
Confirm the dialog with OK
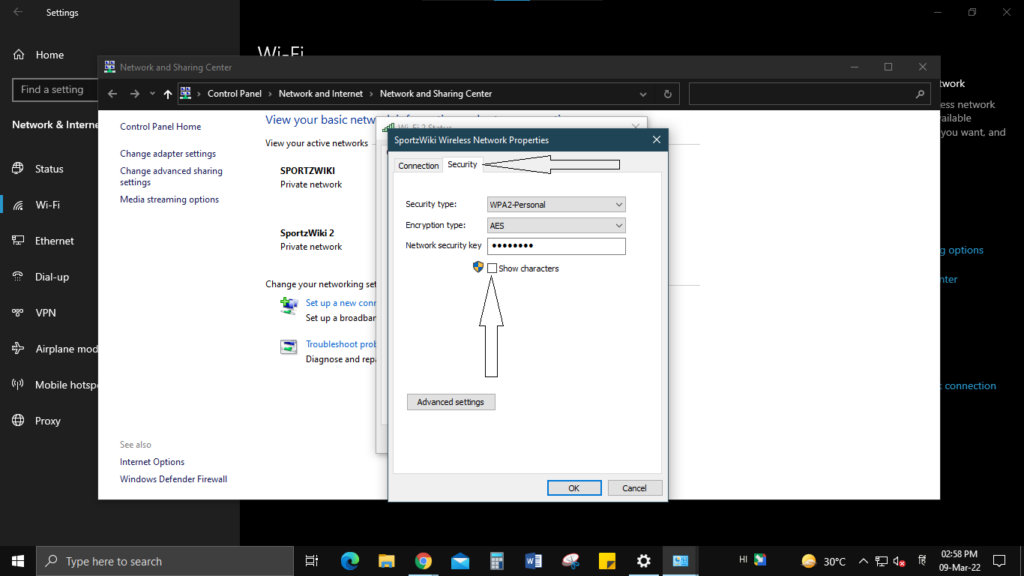coord(574,488)
